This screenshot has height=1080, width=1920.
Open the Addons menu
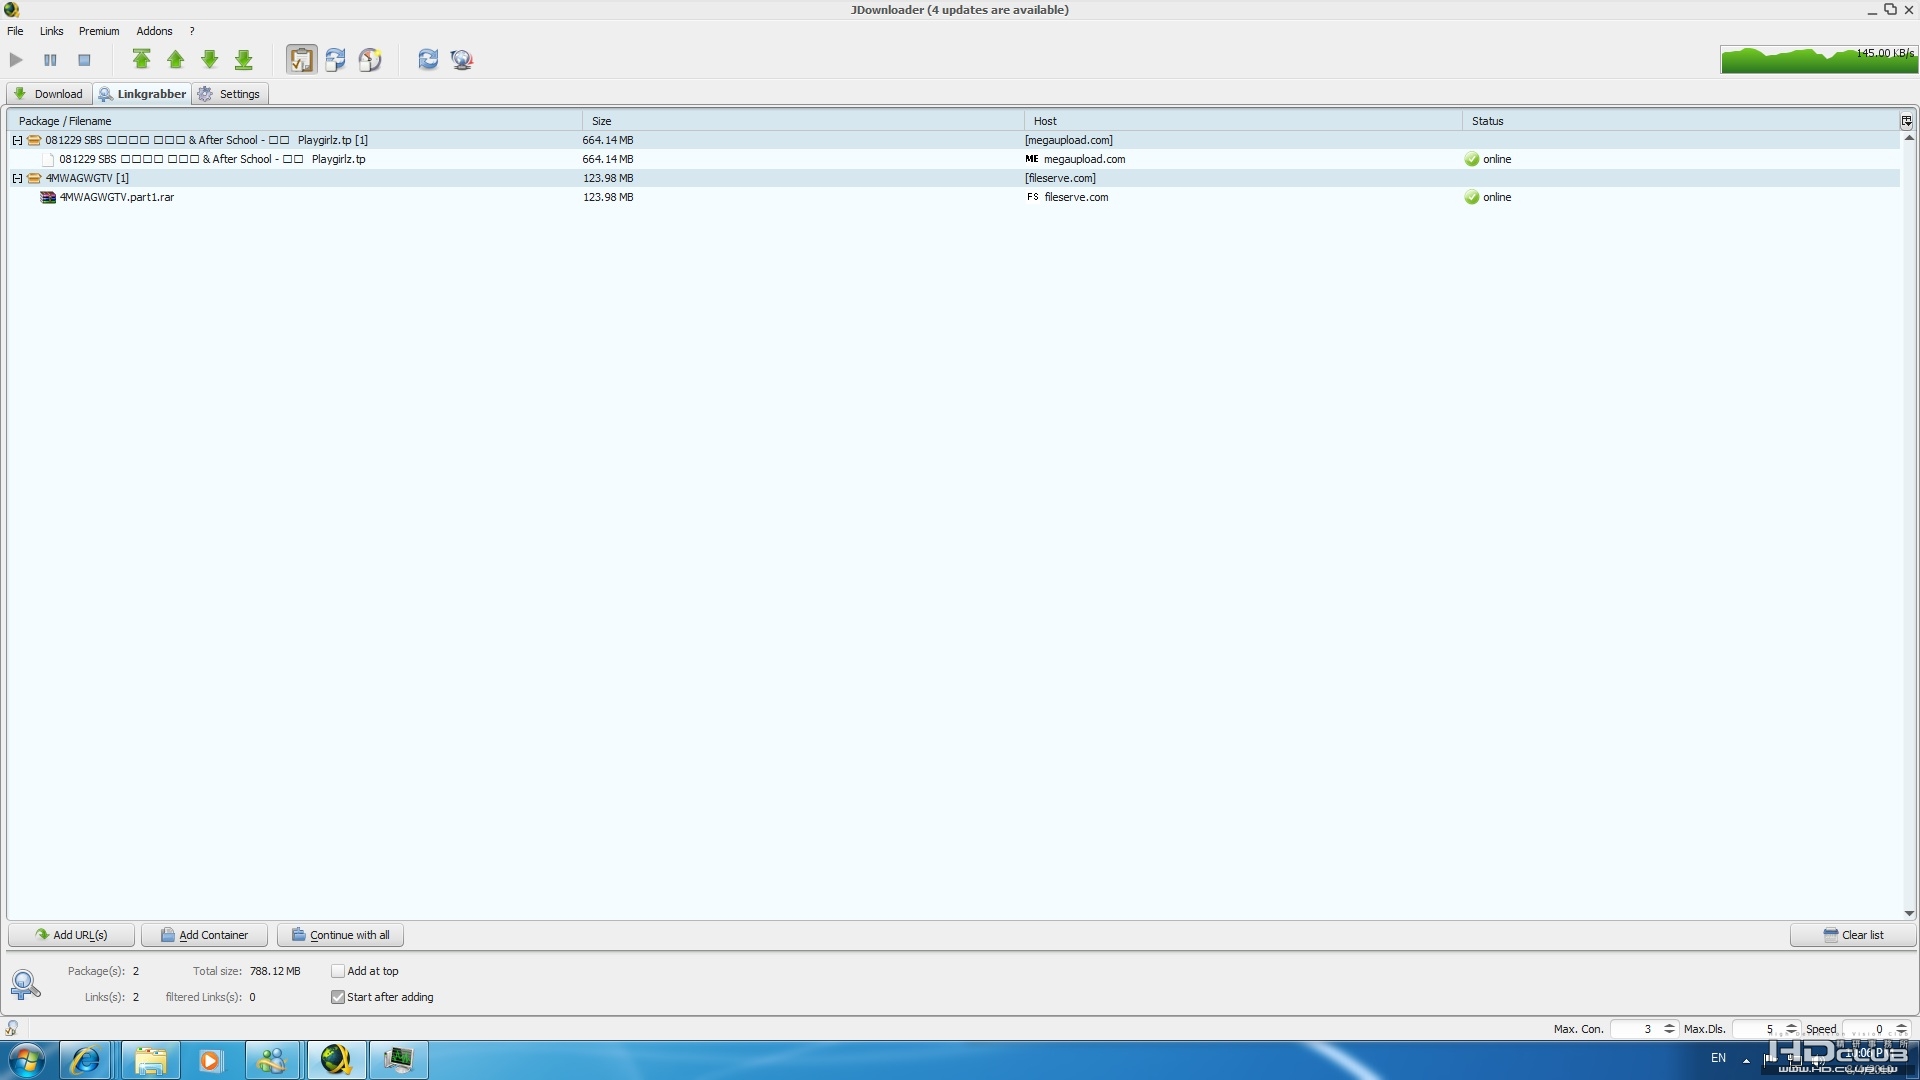tap(154, 31)
